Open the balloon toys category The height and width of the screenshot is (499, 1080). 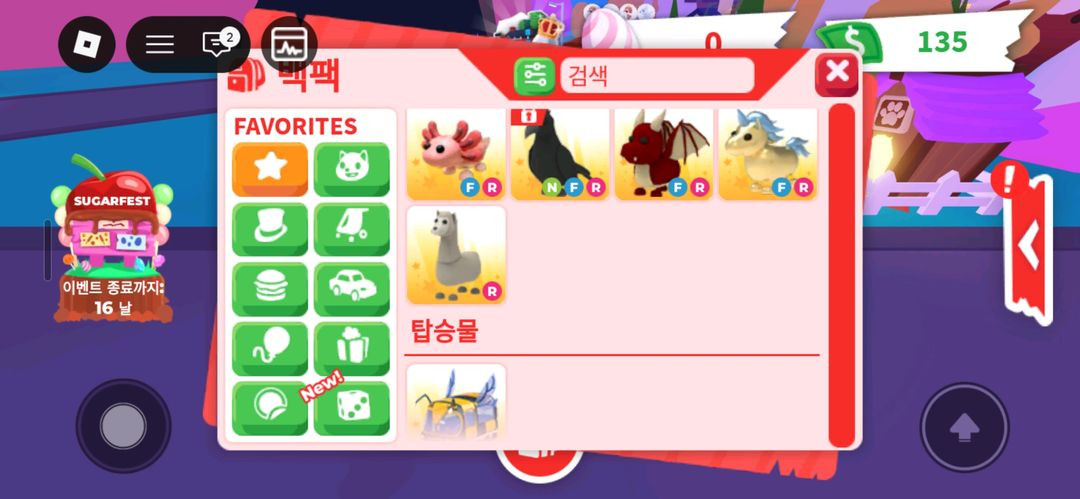point(270,349)
